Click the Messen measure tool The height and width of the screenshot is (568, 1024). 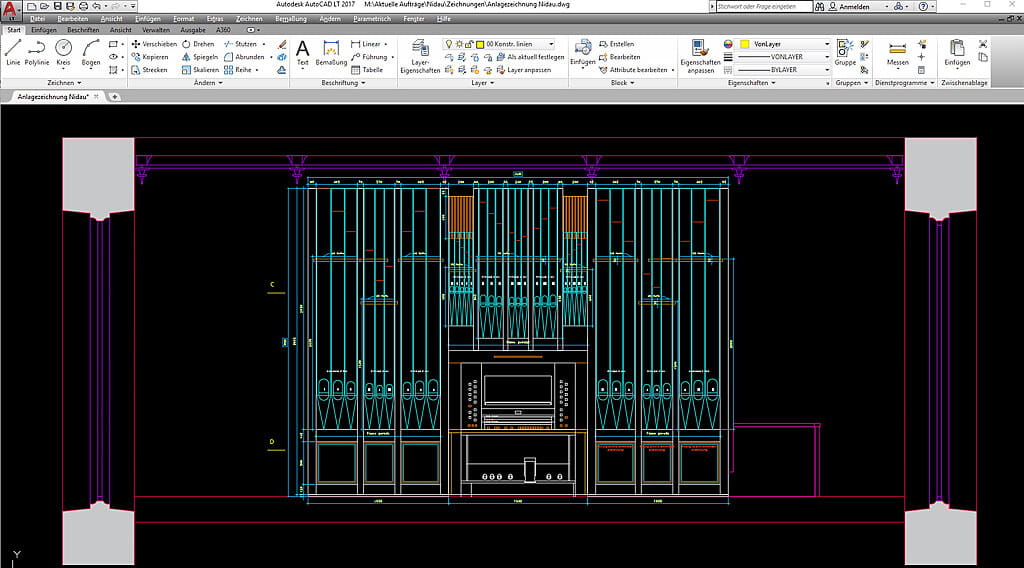coord(897,52)
